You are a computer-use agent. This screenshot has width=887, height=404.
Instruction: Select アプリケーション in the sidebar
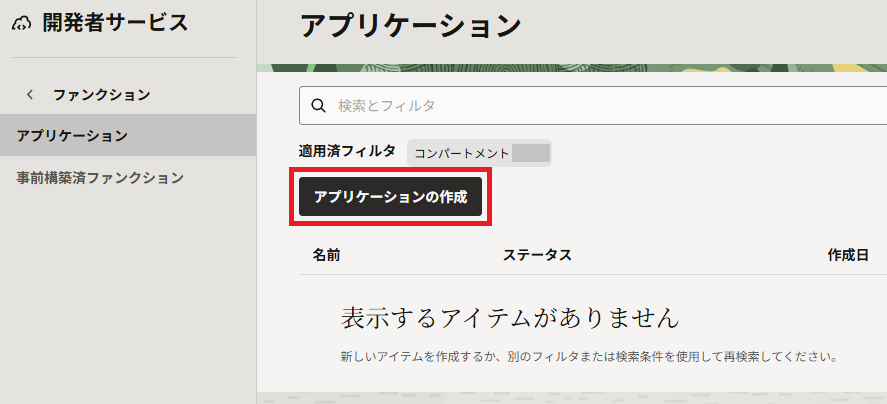[72, 135]
